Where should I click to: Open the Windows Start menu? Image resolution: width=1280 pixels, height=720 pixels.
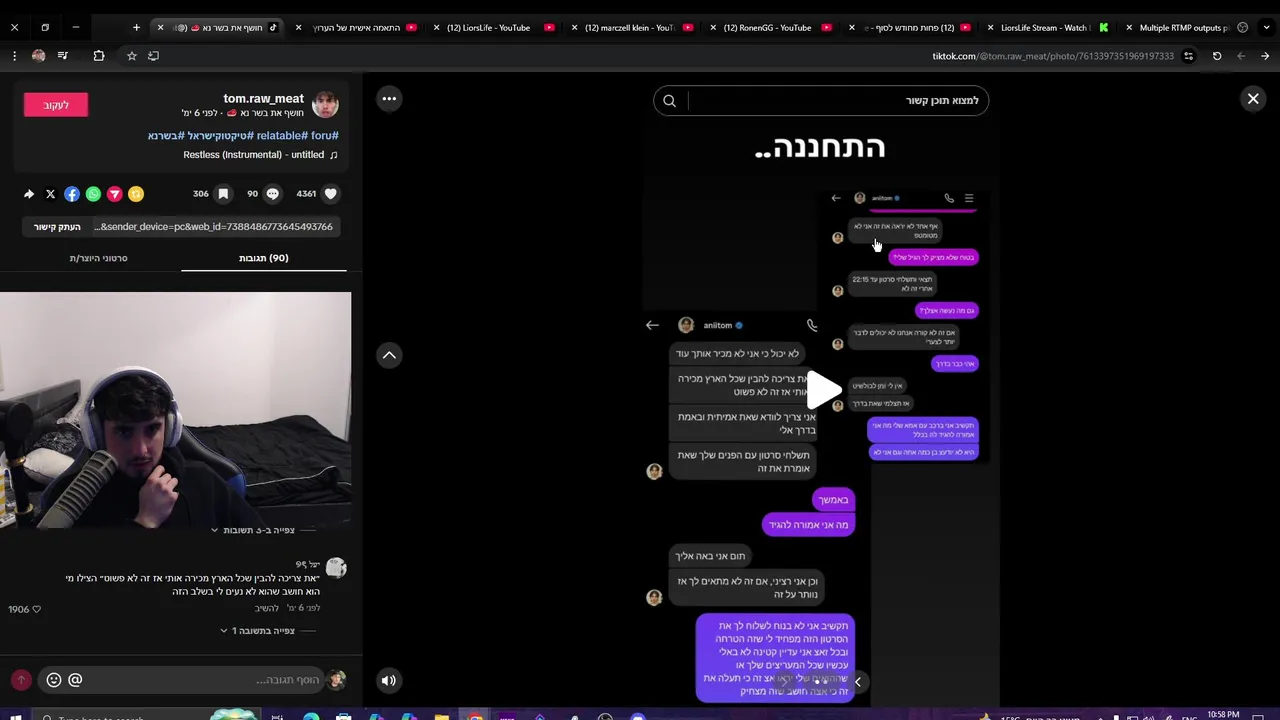click(15, 716)
